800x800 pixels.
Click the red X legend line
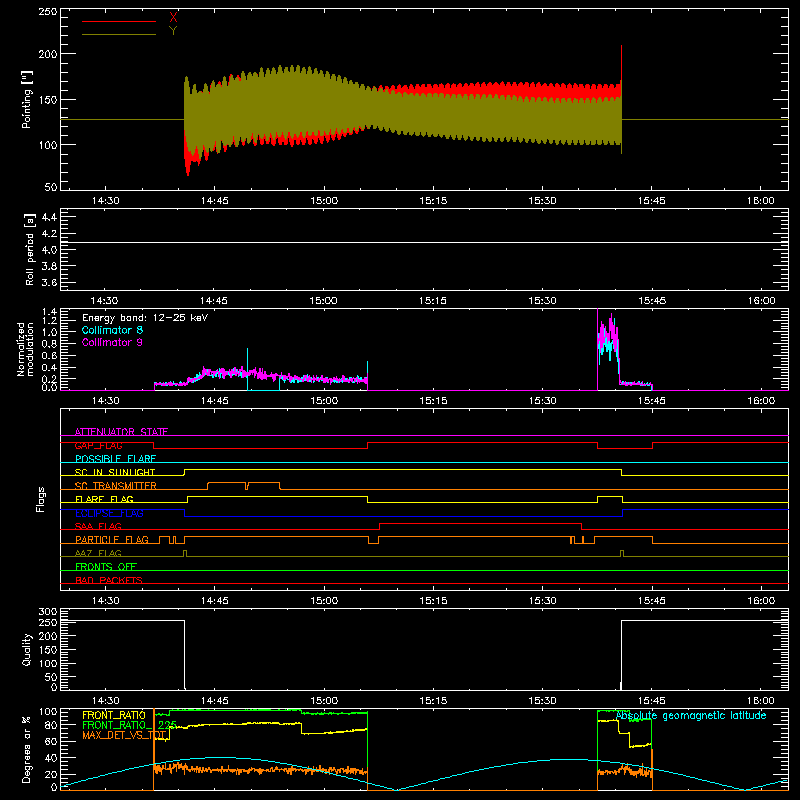[x=119, y=21]
